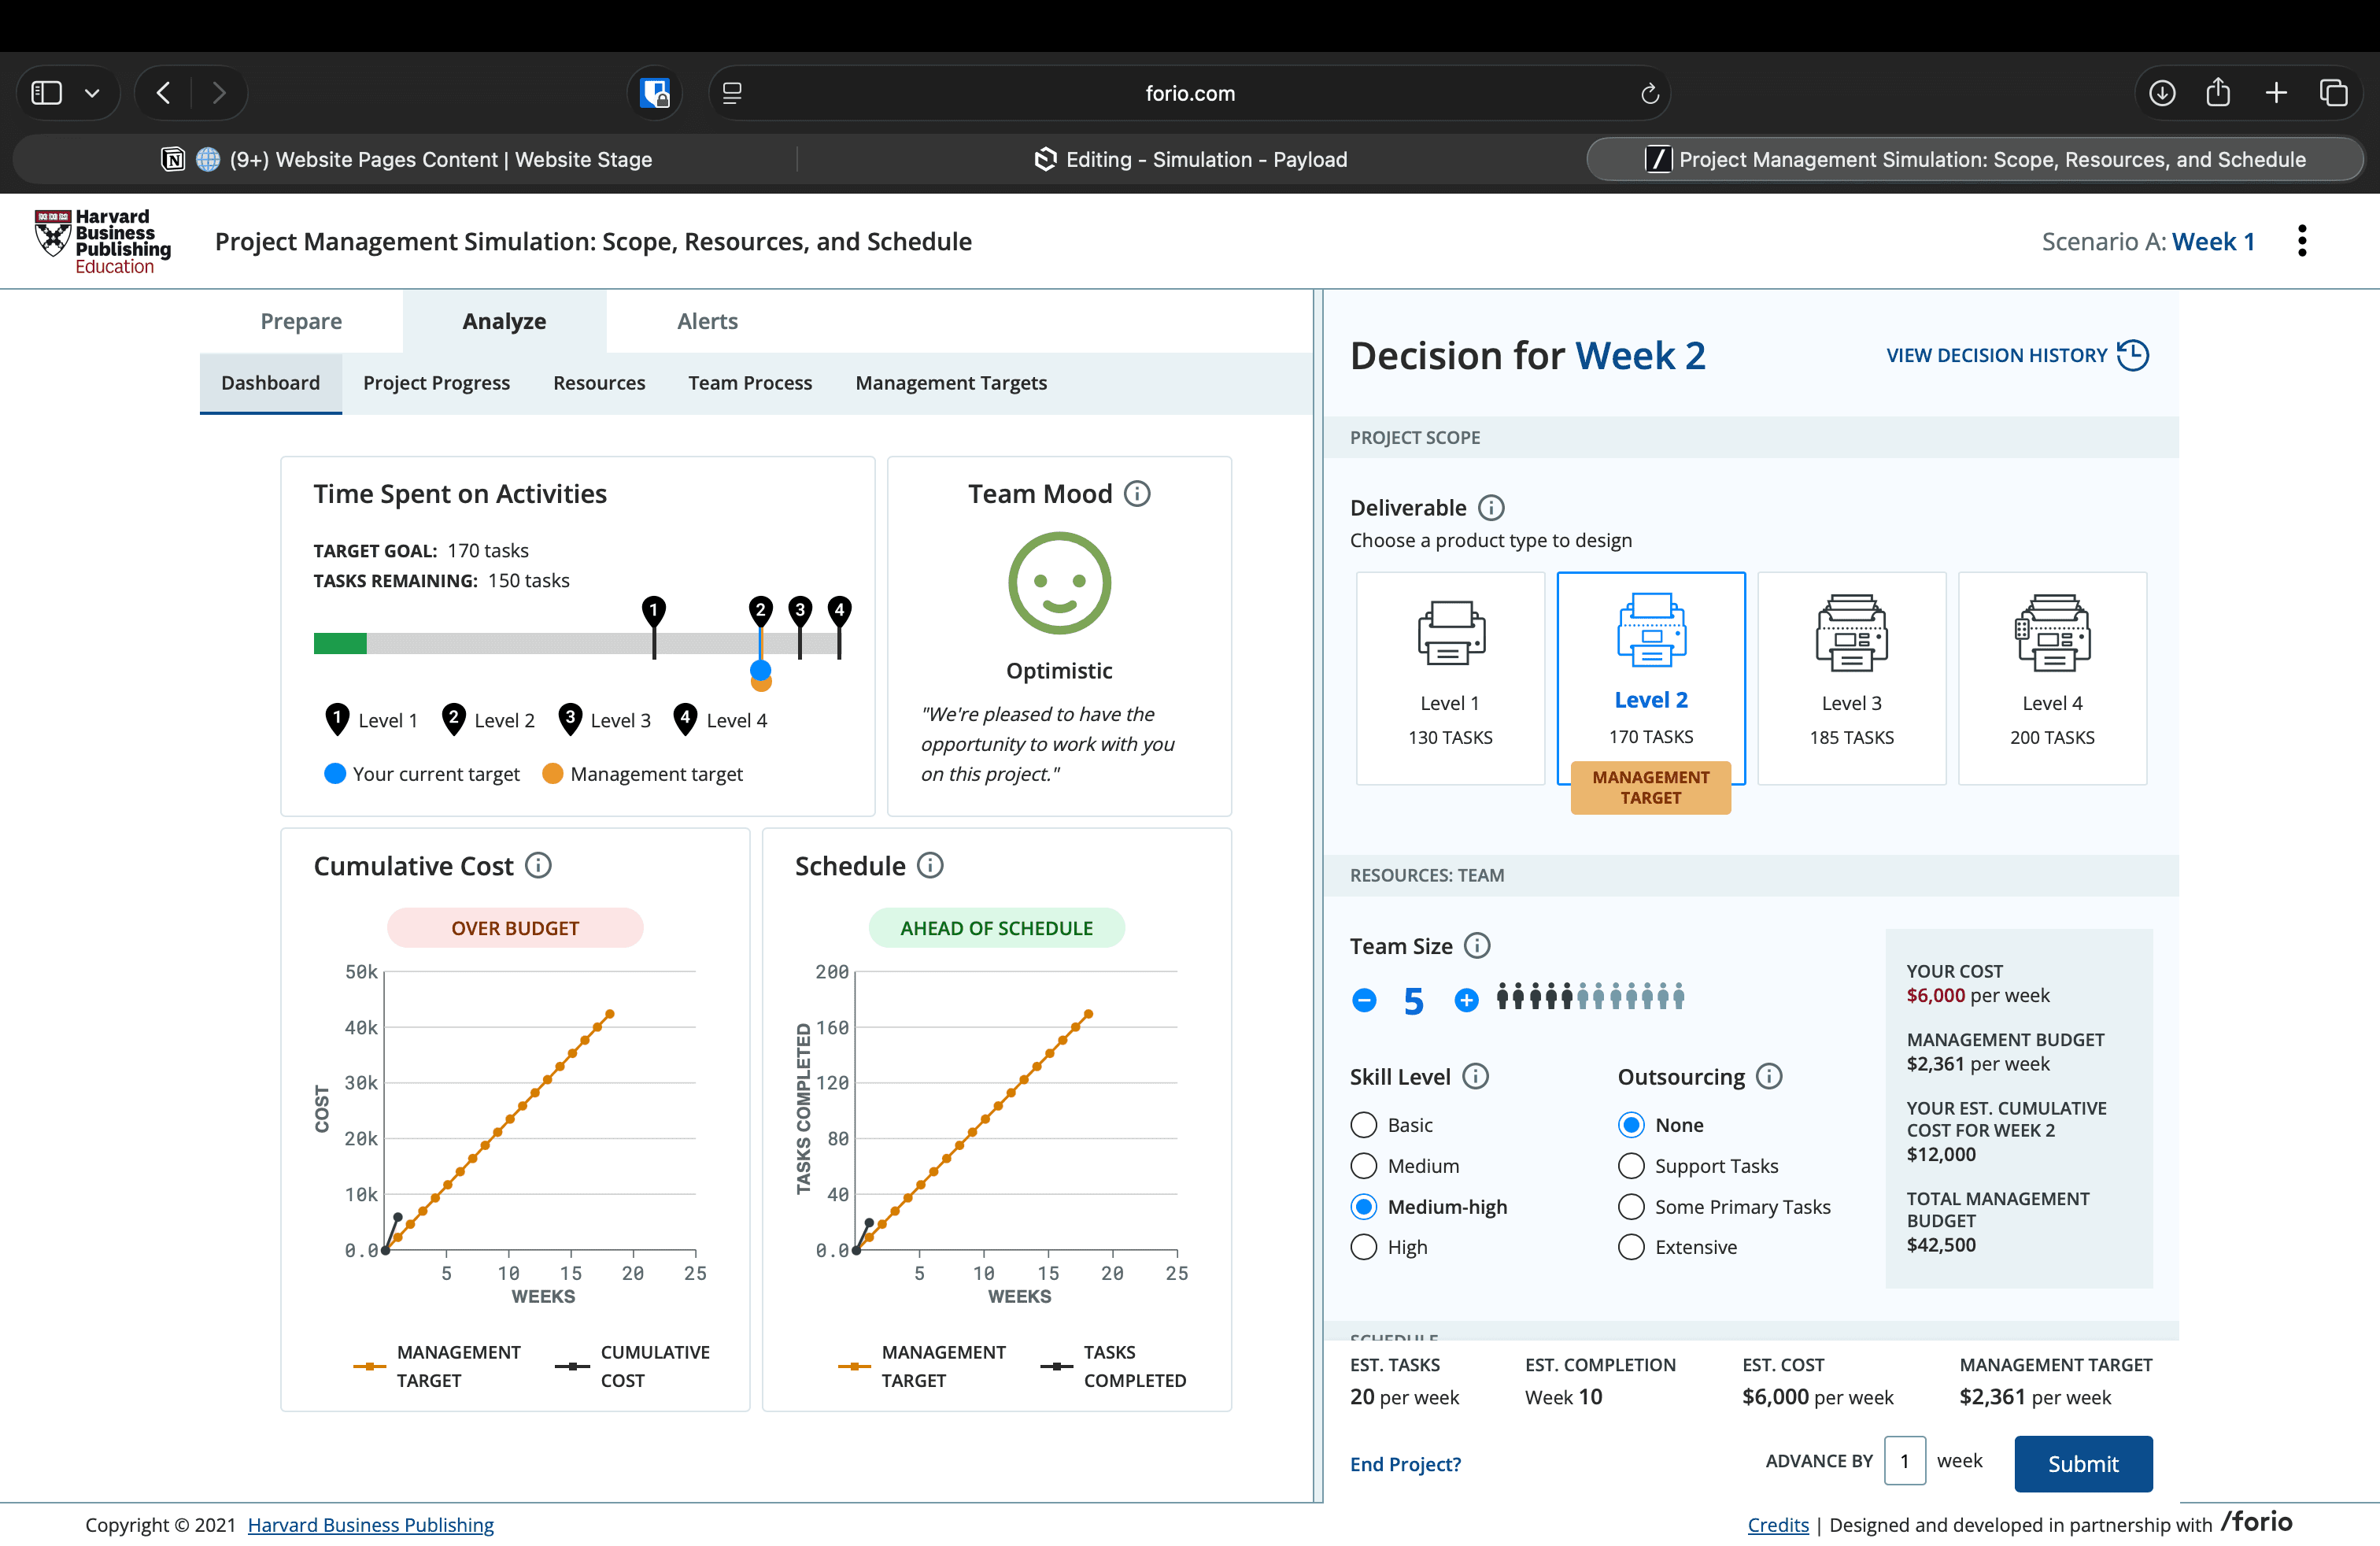Select the Level 3 185 tasks deliverable
The width and height of the screenshot is (2380, 1546).
point(1851,678)
